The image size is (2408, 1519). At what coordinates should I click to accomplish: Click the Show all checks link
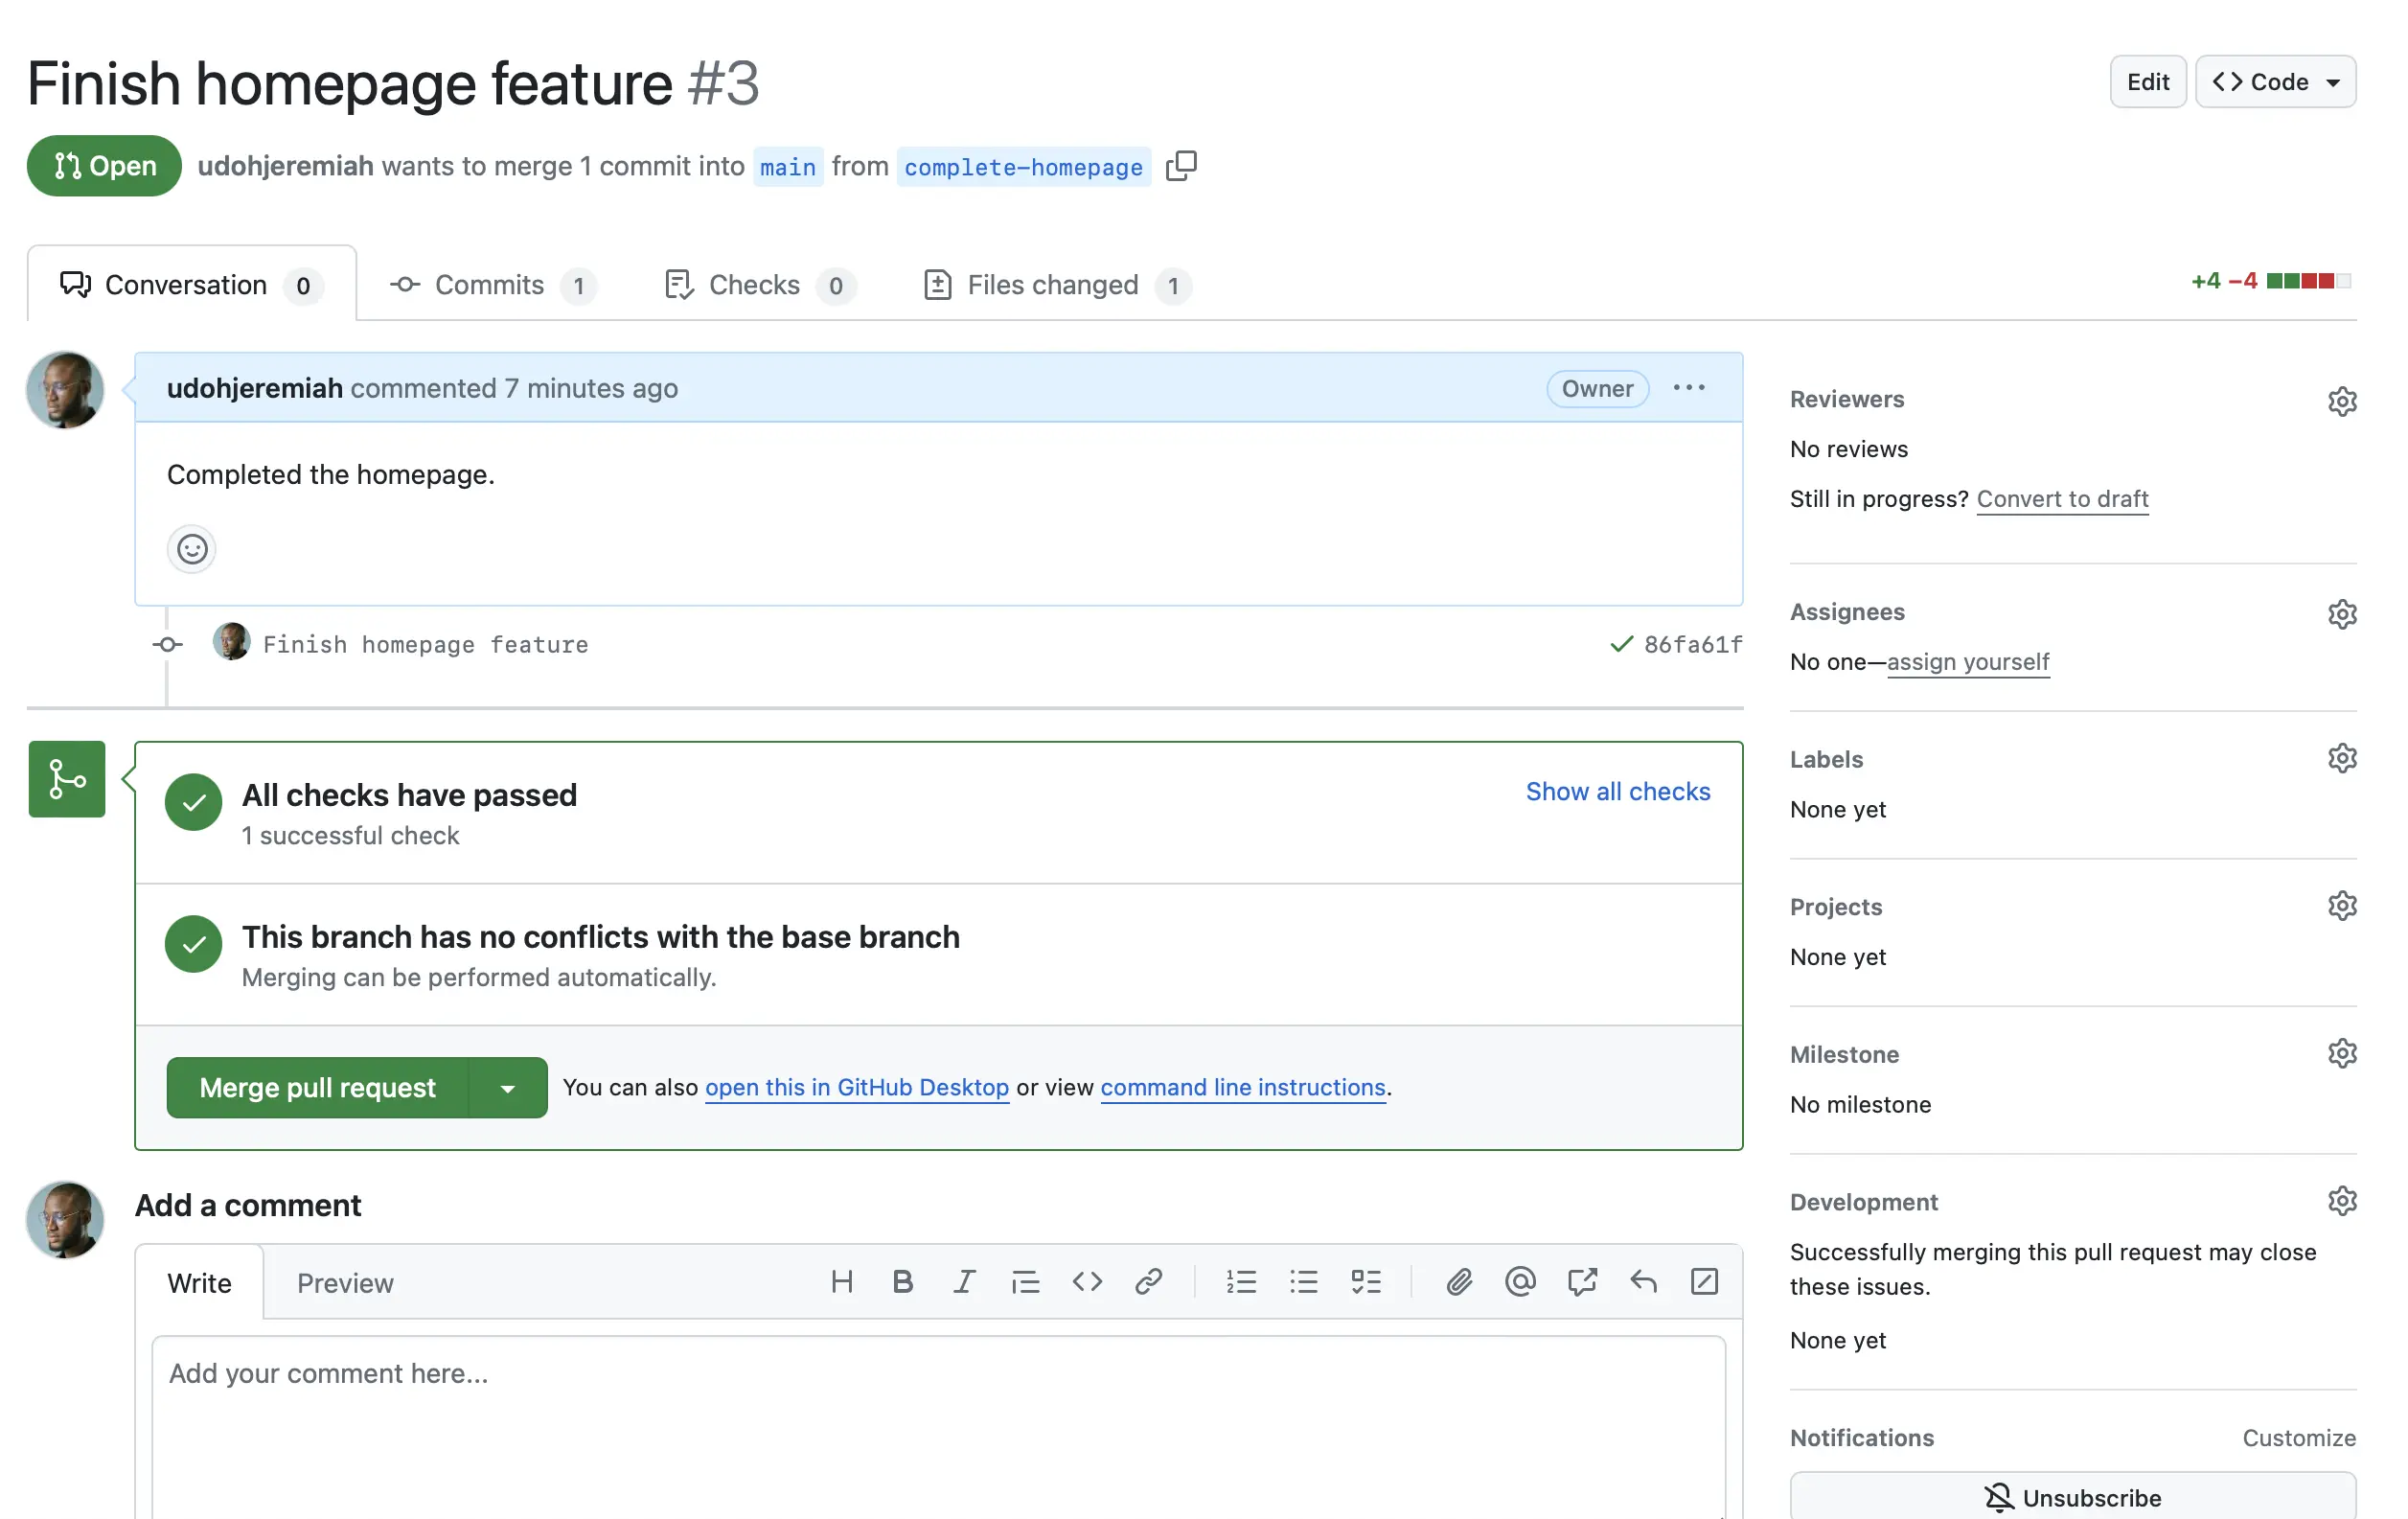coord(1617,791)
